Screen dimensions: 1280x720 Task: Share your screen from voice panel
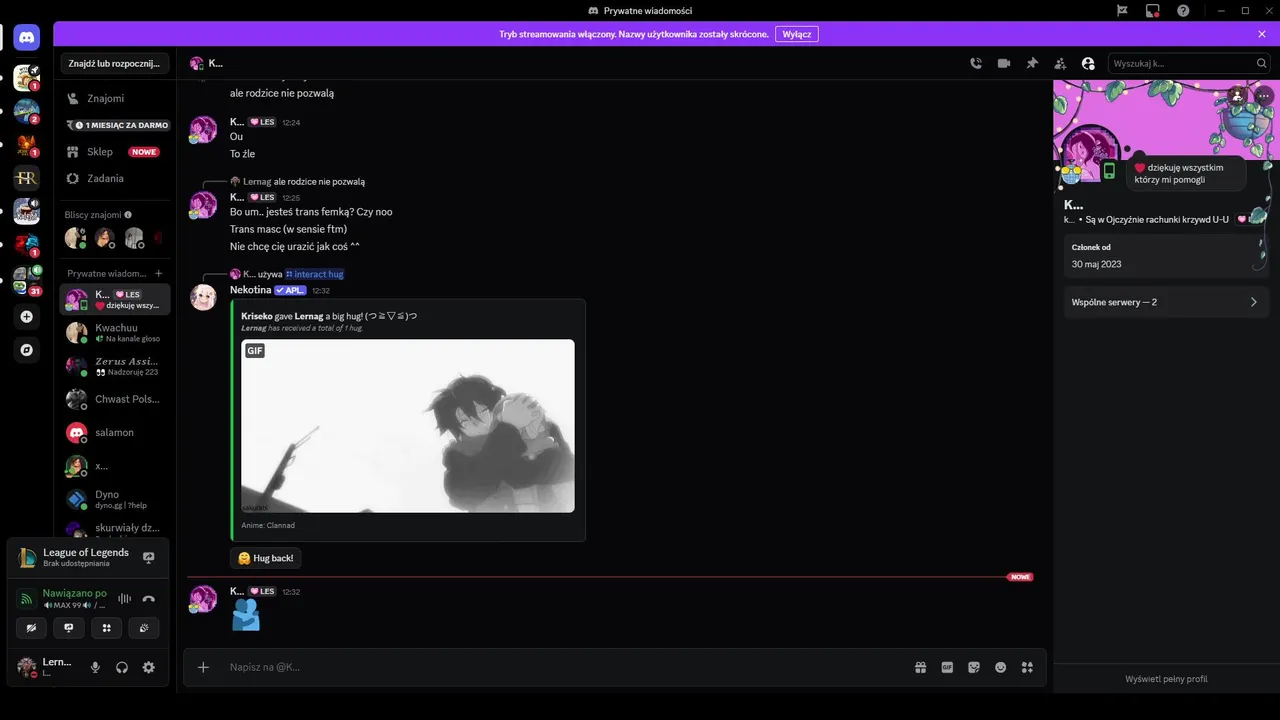click(x=69, y=628)
